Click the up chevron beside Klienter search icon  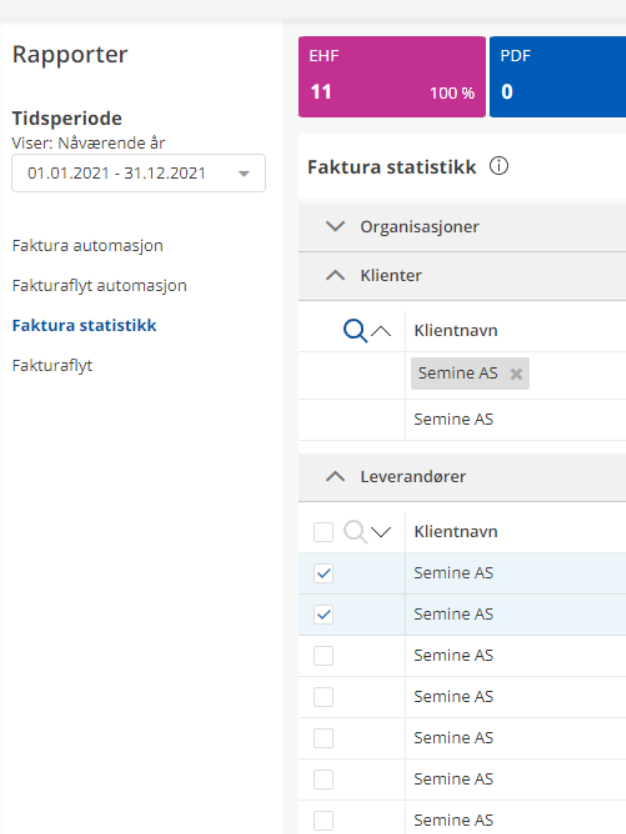[x=381, y=331]
